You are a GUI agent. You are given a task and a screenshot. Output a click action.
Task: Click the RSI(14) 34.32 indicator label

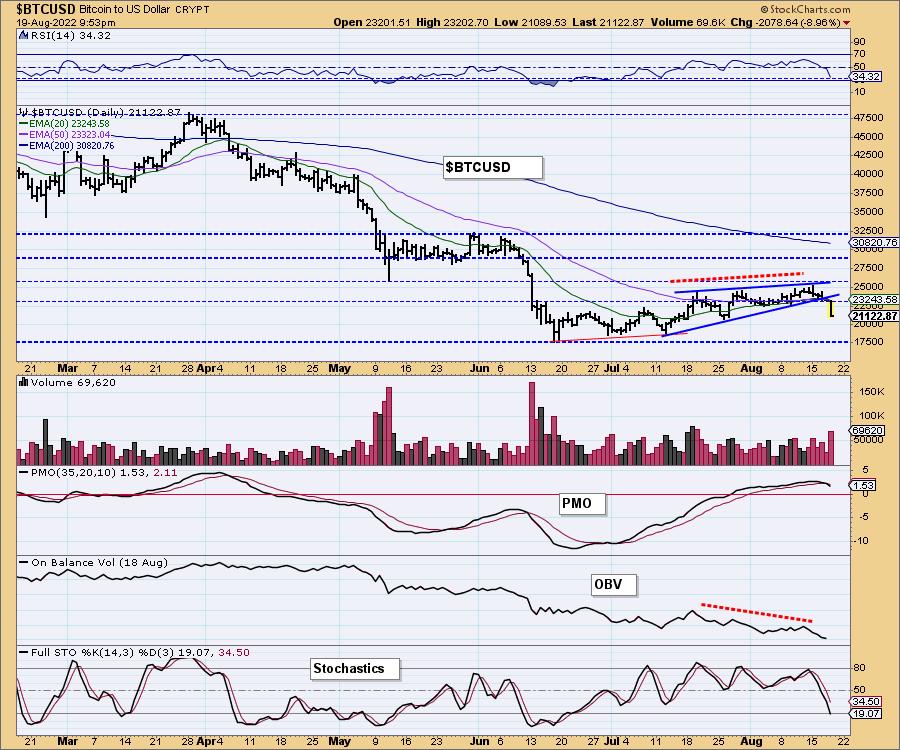click(x=71, y=36)
